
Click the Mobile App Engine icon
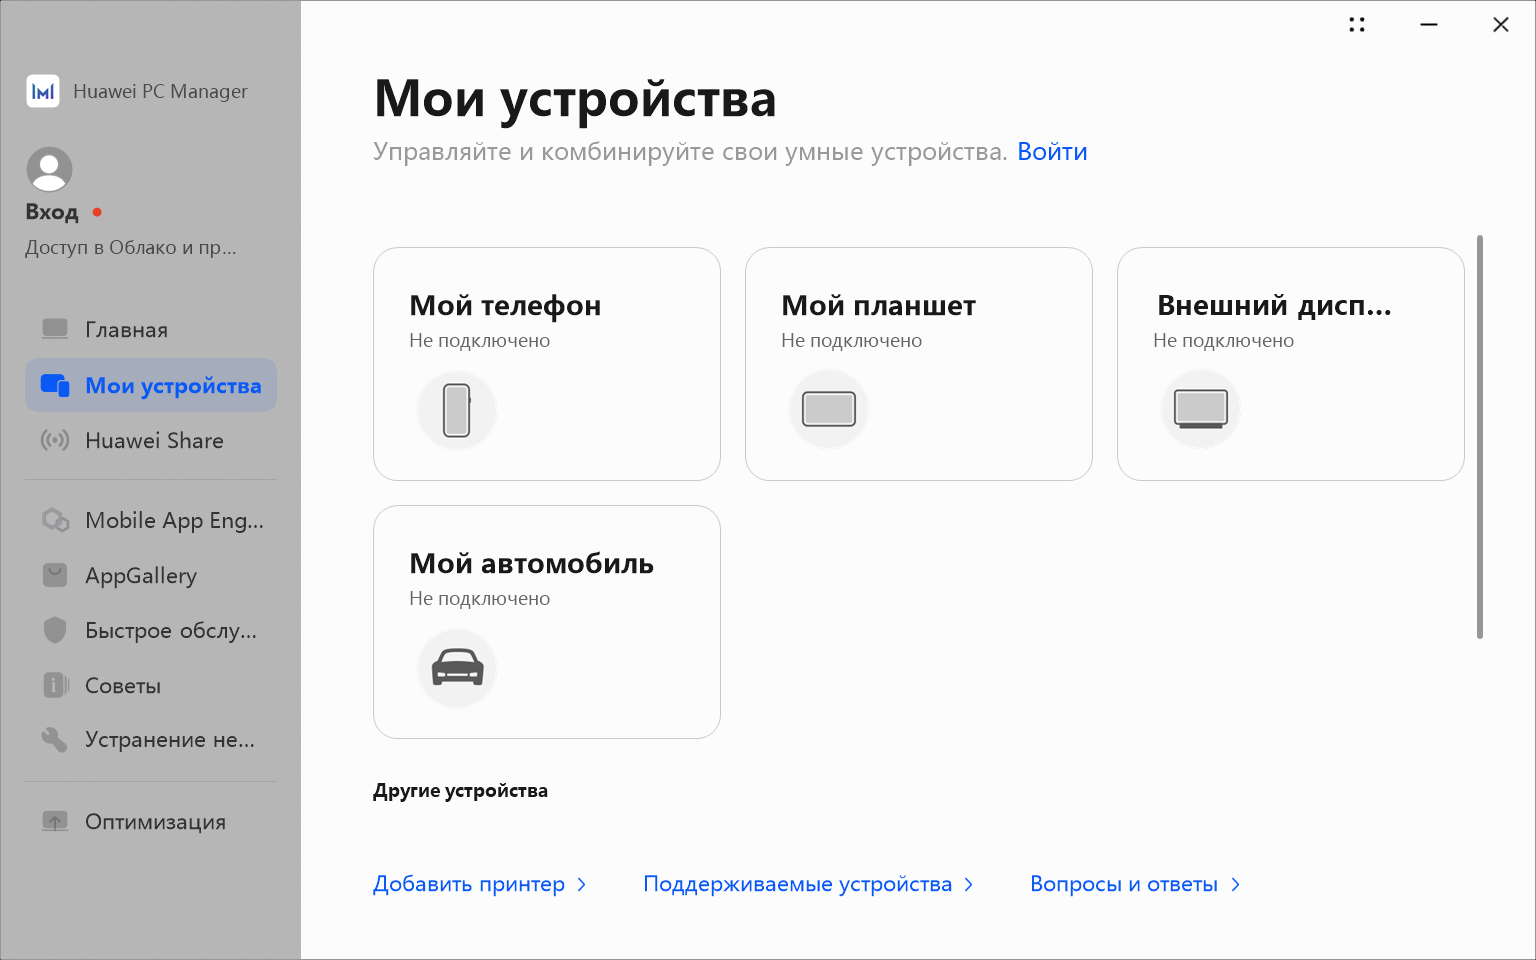tap(55, 520)
